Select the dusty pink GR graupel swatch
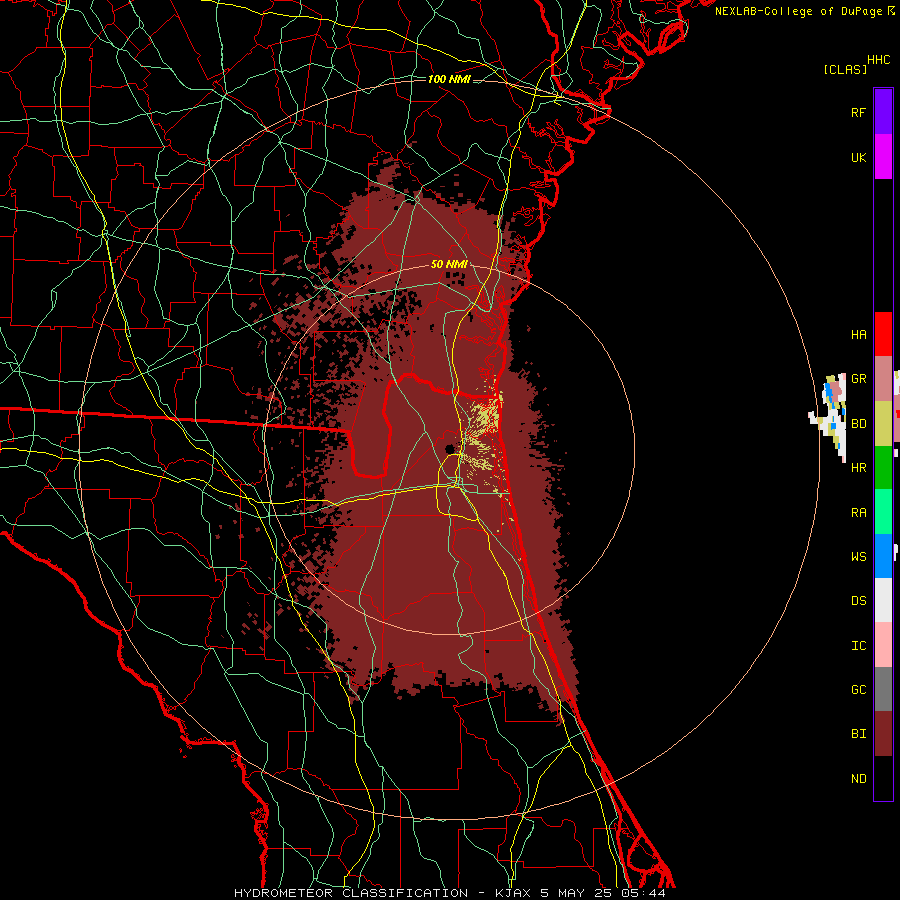The width and height of the screenshot is (900, 900). click(x=883, y=379)
